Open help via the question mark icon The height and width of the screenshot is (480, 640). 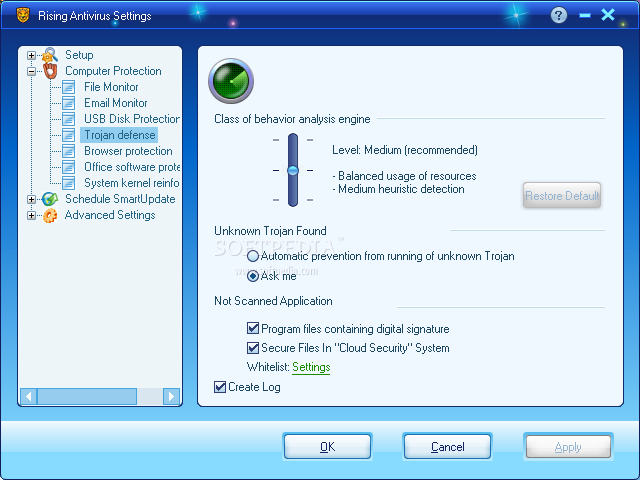pyautogui.click(x=559, y=16)
